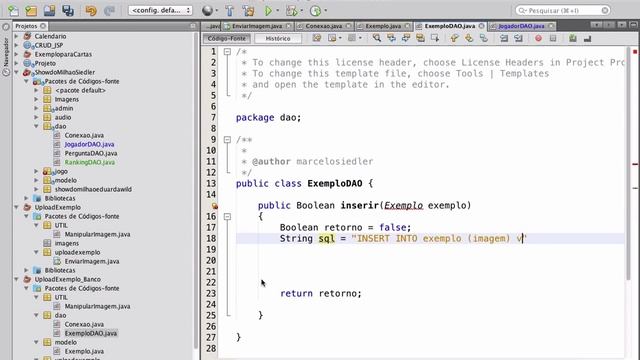Expand the CRUD_JSP project node
Viewport: 640px width, 360px height.
(17, 45)
